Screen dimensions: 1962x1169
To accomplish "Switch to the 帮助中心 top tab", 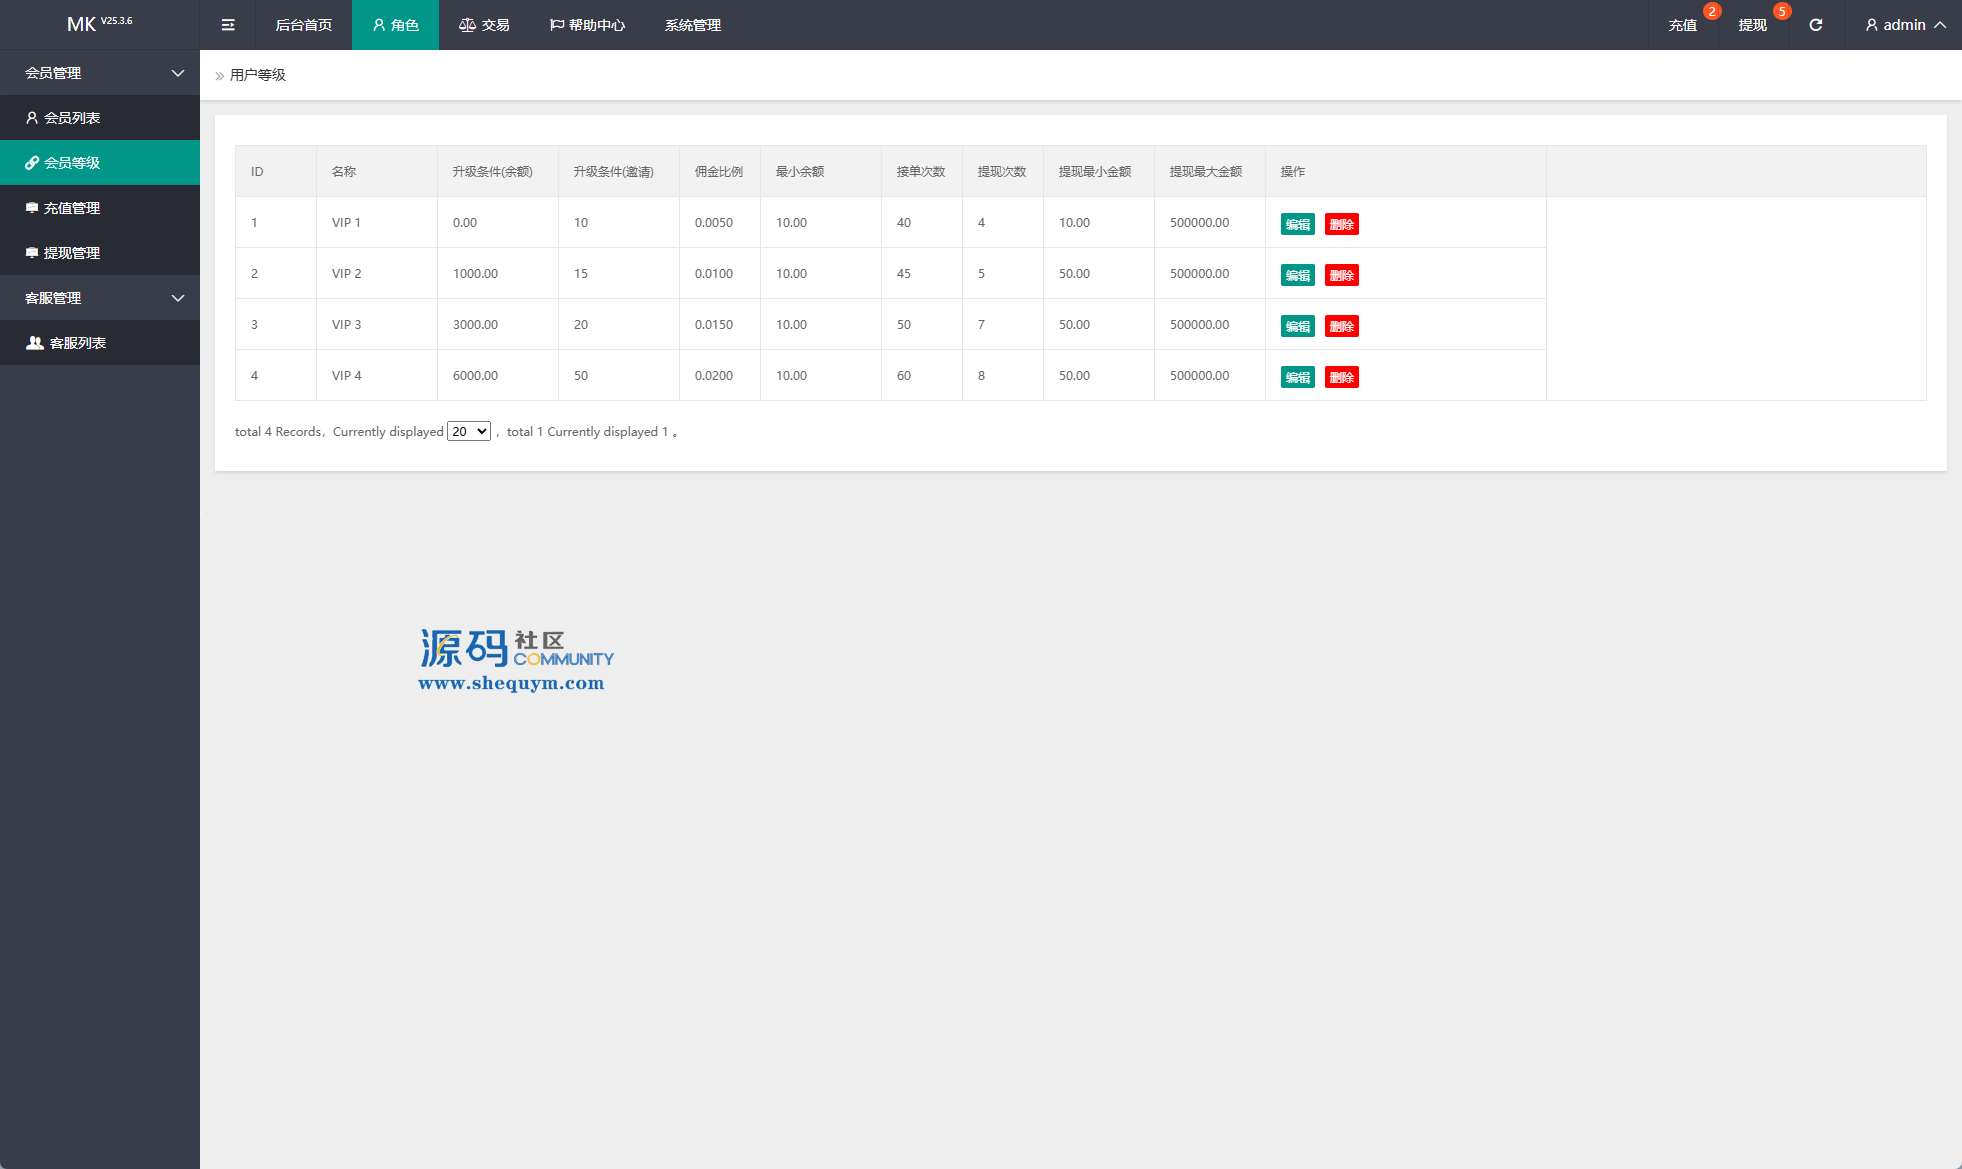I will (x=588, y=25).
